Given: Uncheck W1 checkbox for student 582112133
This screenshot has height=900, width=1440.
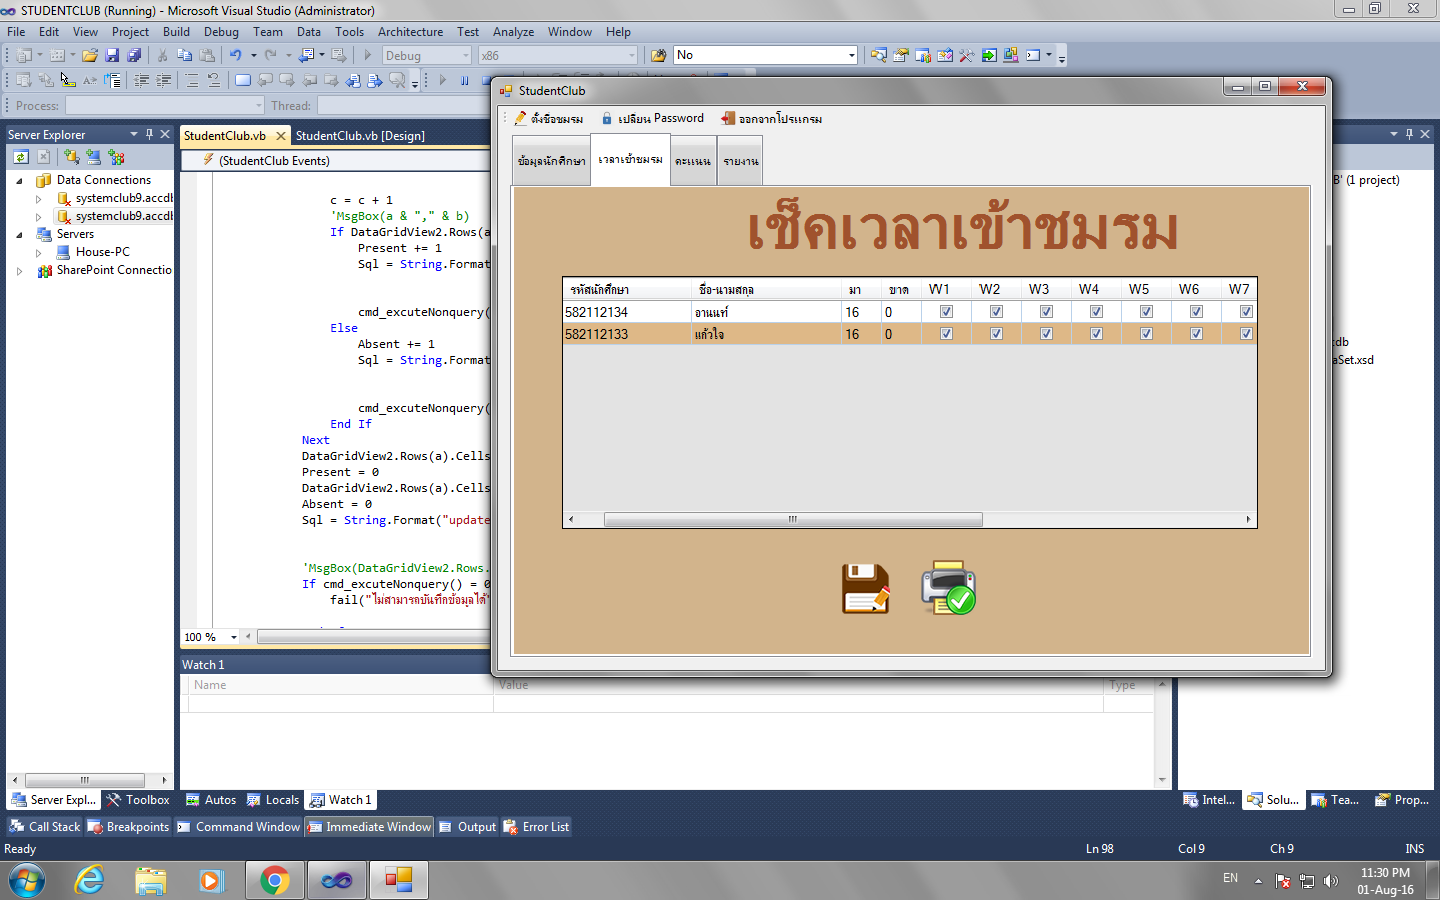Looking at the screenshot, I should [x=946, y=334].
